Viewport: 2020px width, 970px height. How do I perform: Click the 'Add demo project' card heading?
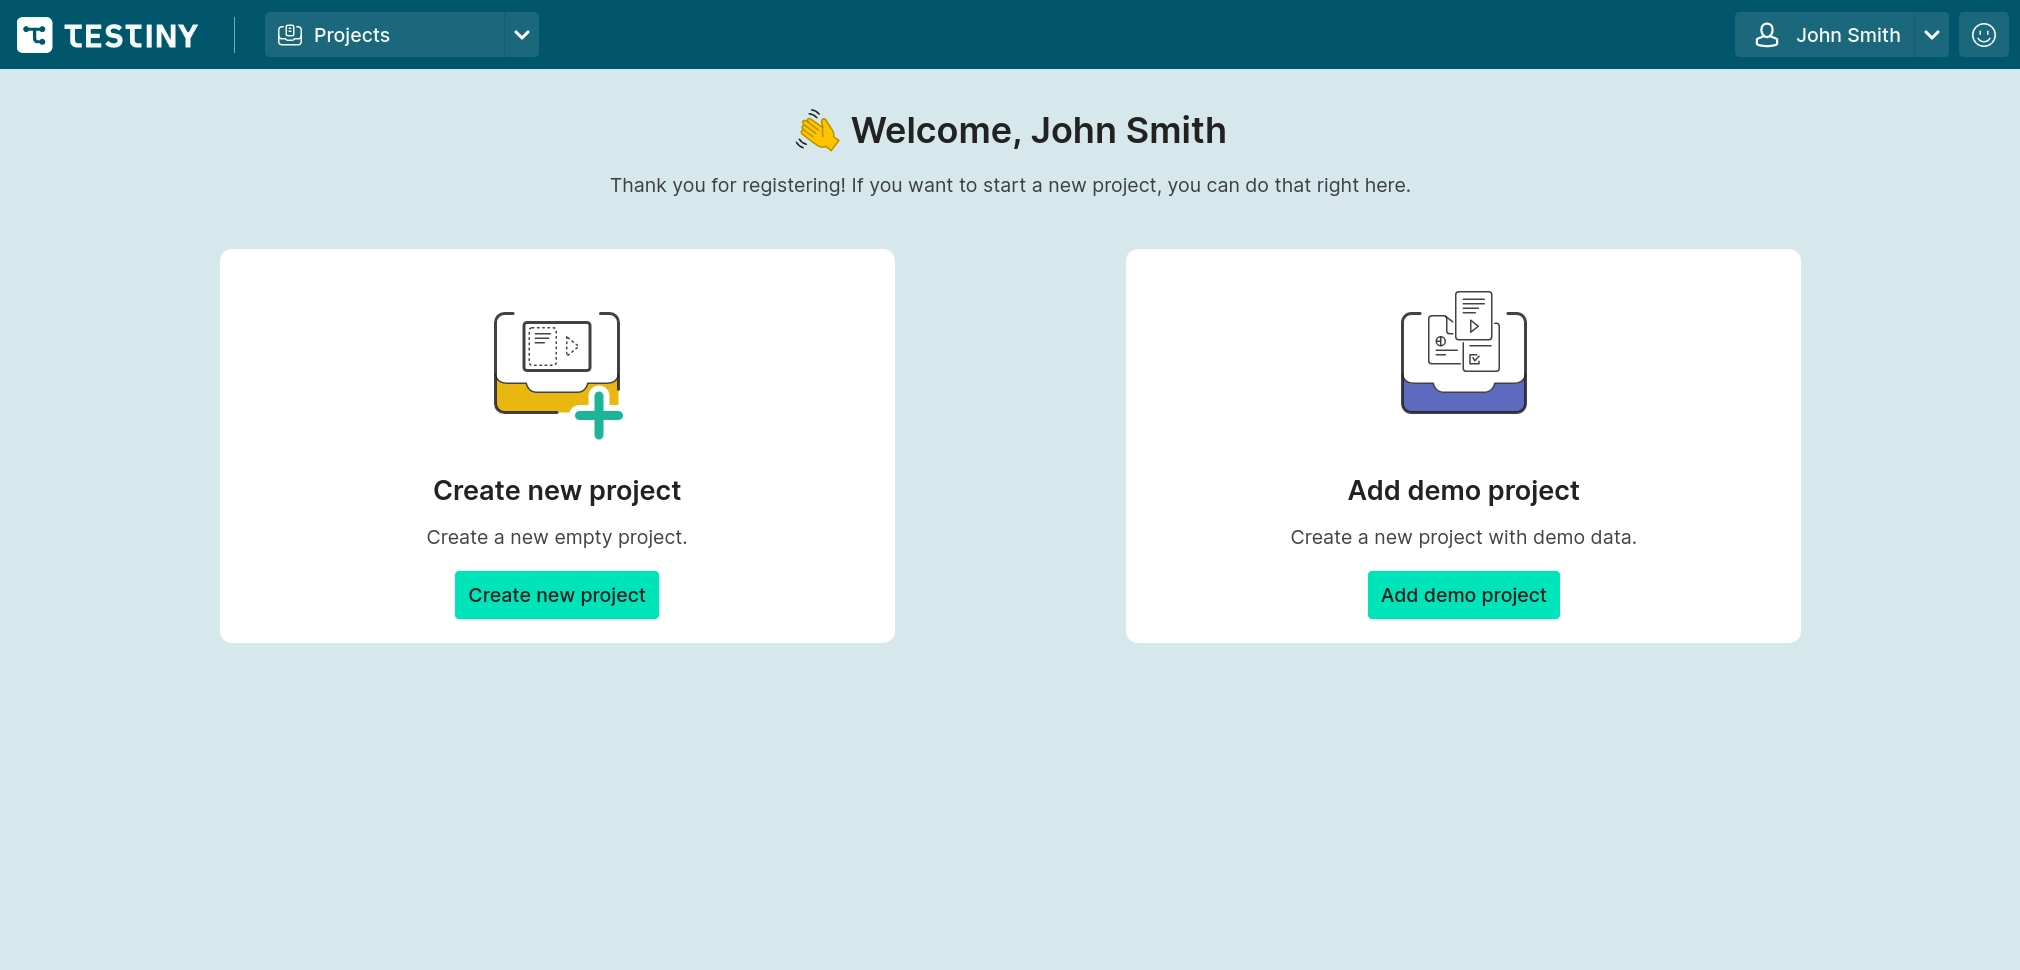click(1463, 490)
